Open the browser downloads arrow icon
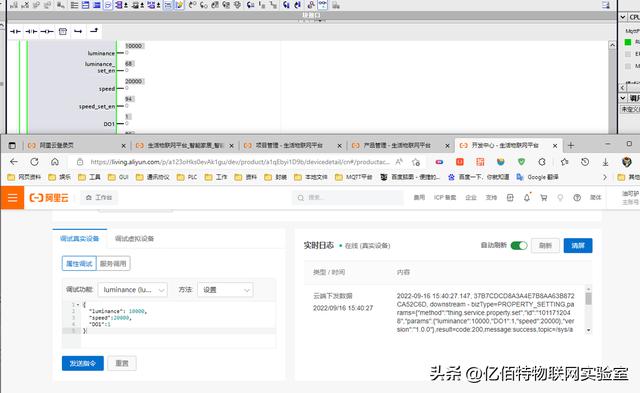 tap(605, 162)
